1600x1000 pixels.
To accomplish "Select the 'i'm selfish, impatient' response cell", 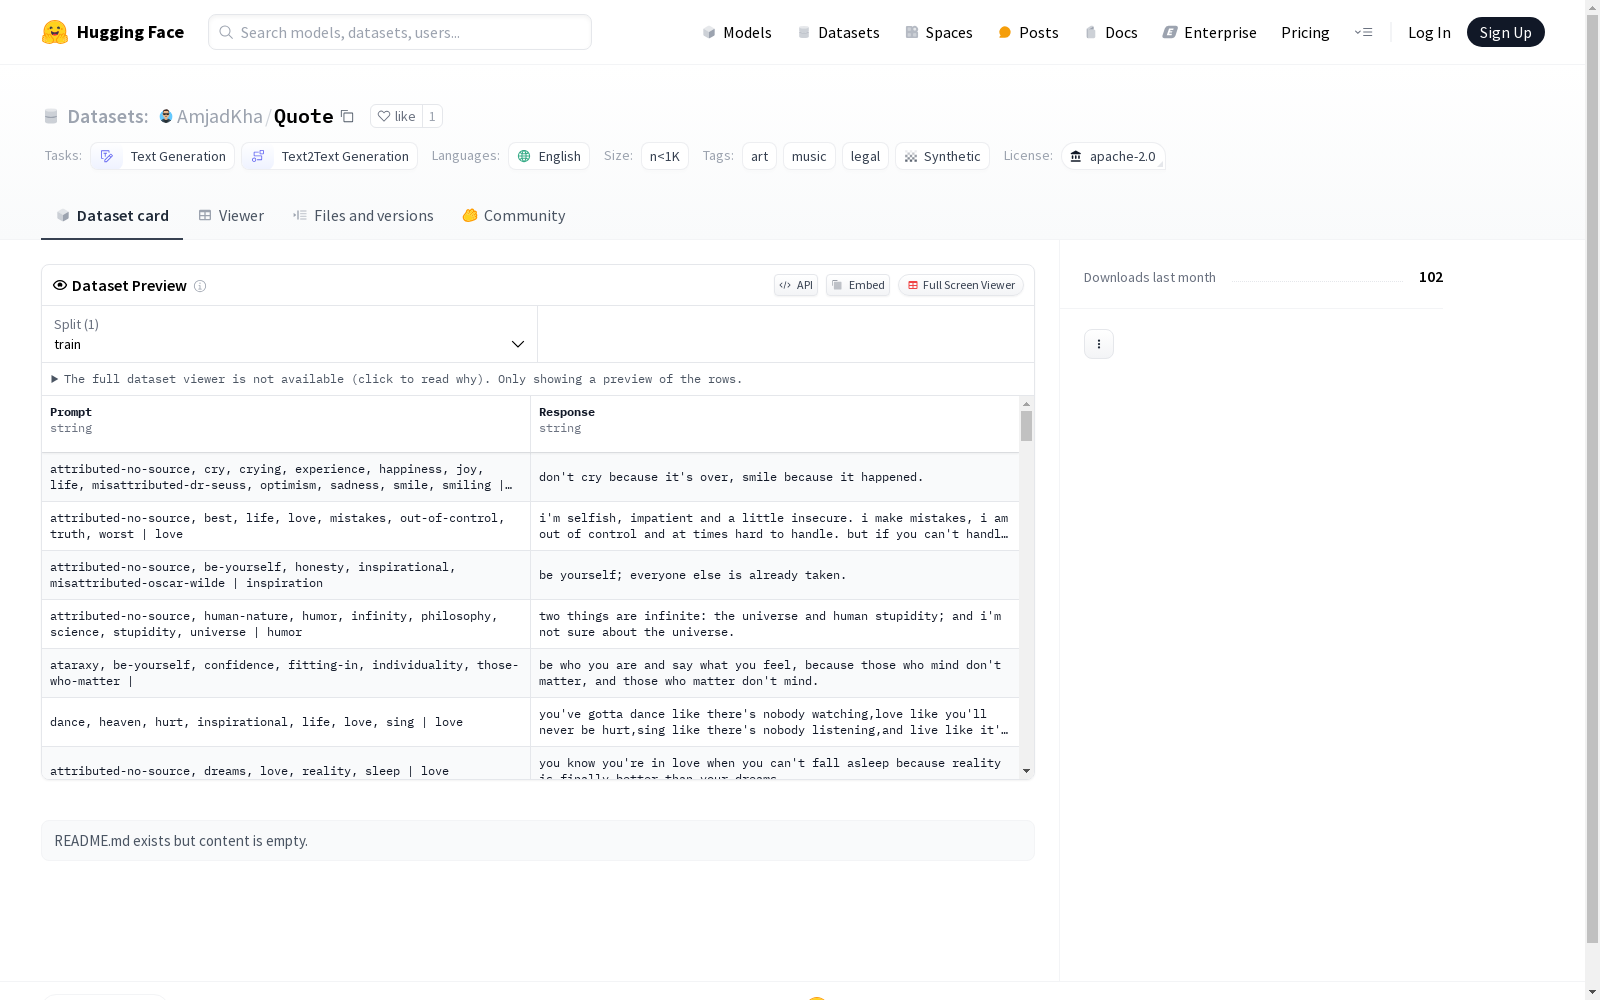I will click(x=775, y=526).
